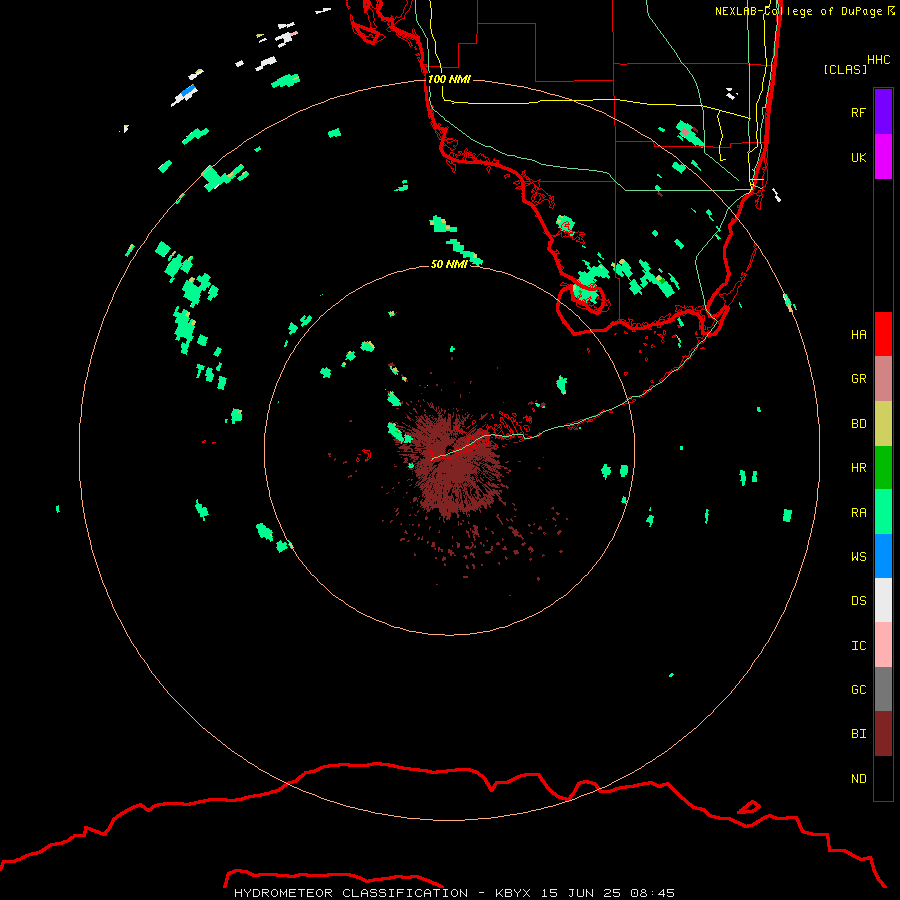Click the GC gray legend swatch

pyautogui.click(x=883, y=689)
